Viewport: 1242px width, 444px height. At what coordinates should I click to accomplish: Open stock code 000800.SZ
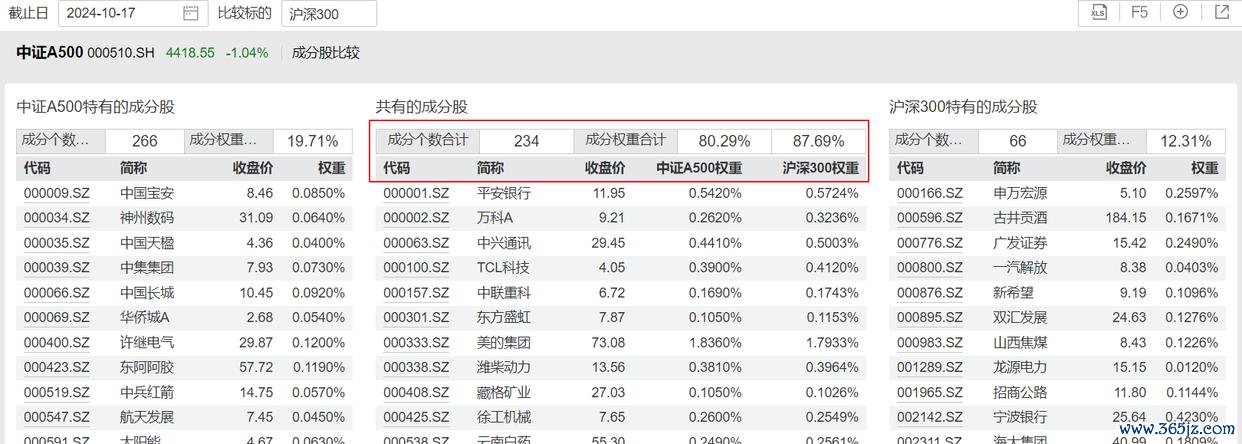pyautogui.click(x=930, y=267)
